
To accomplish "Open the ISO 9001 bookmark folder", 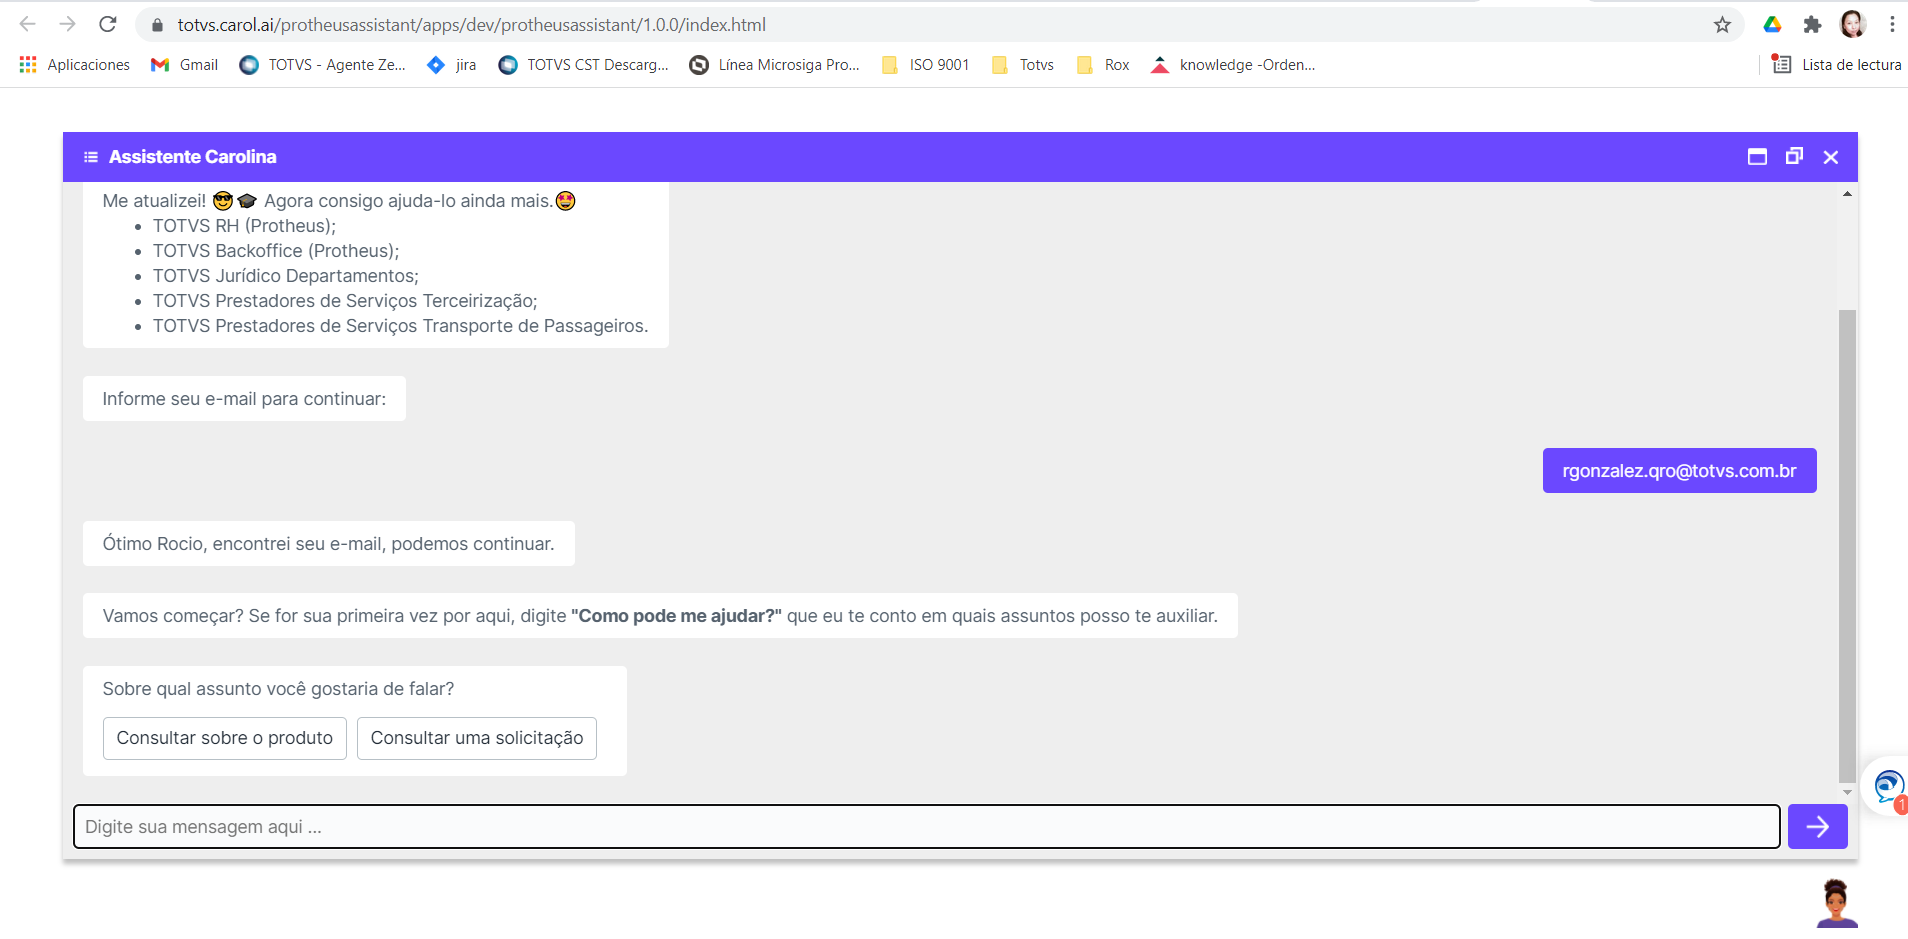I will 925,65.
